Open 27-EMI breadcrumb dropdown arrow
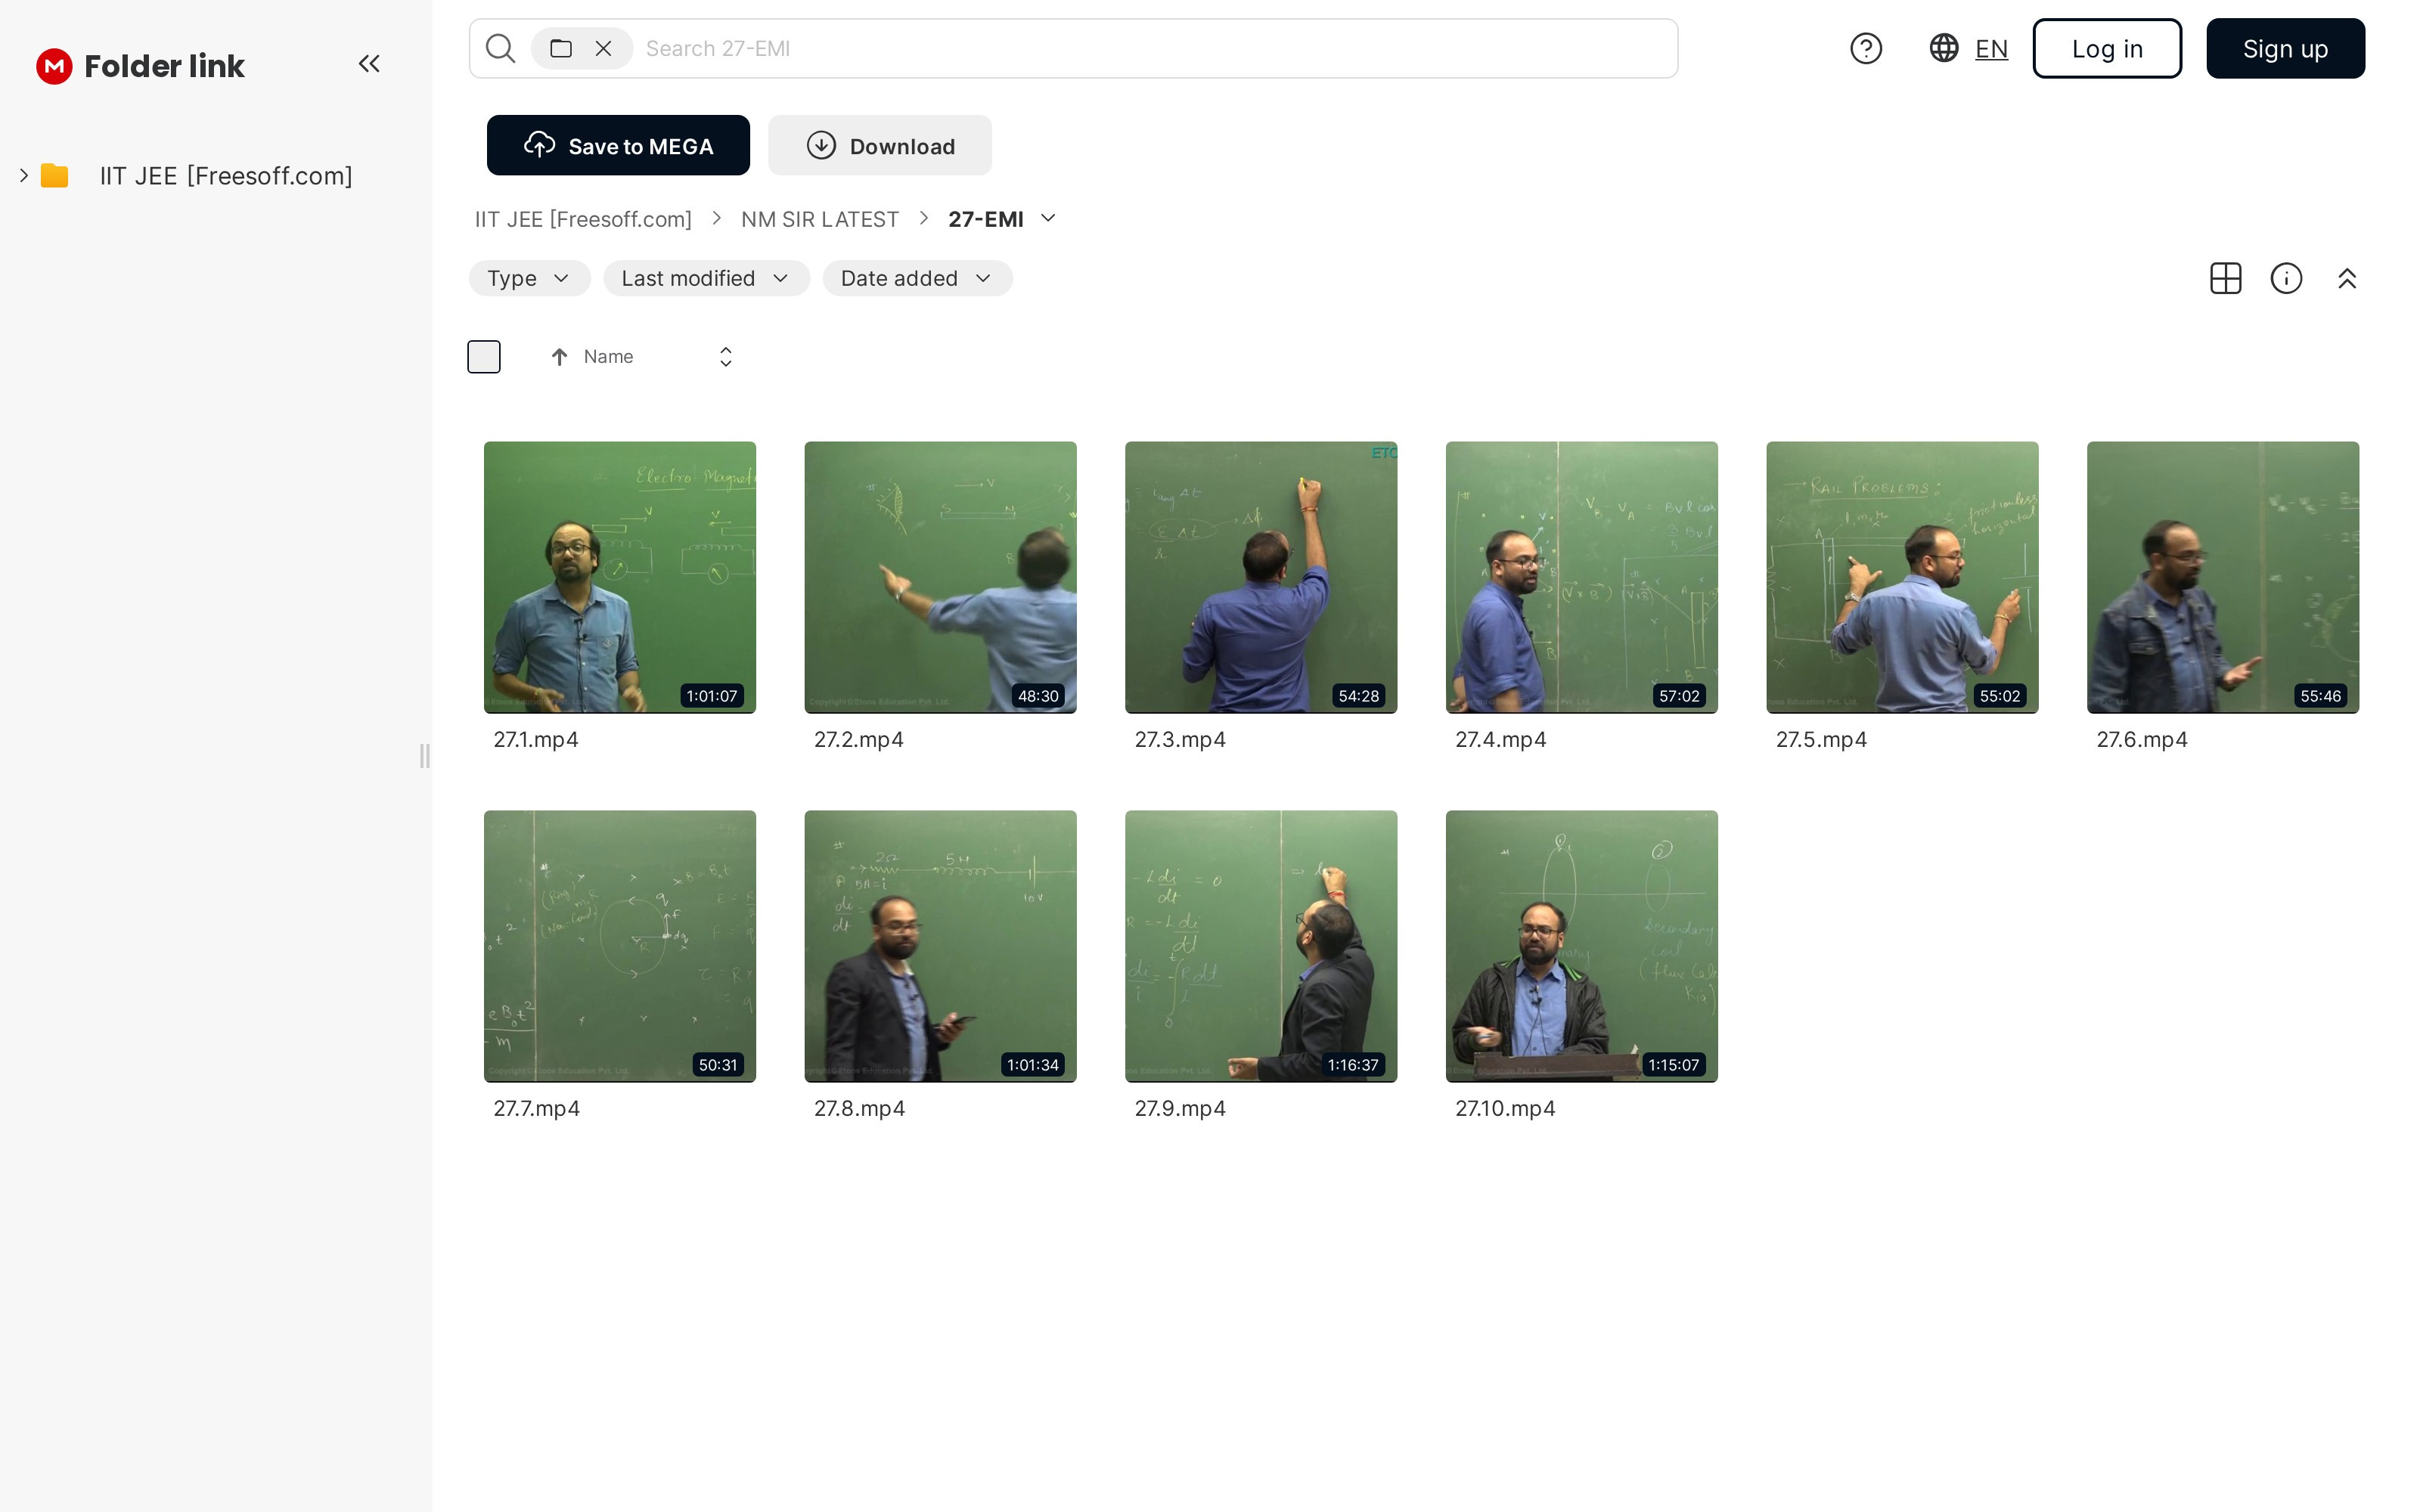The image size is (2420, 1512). click(1048, 218)
